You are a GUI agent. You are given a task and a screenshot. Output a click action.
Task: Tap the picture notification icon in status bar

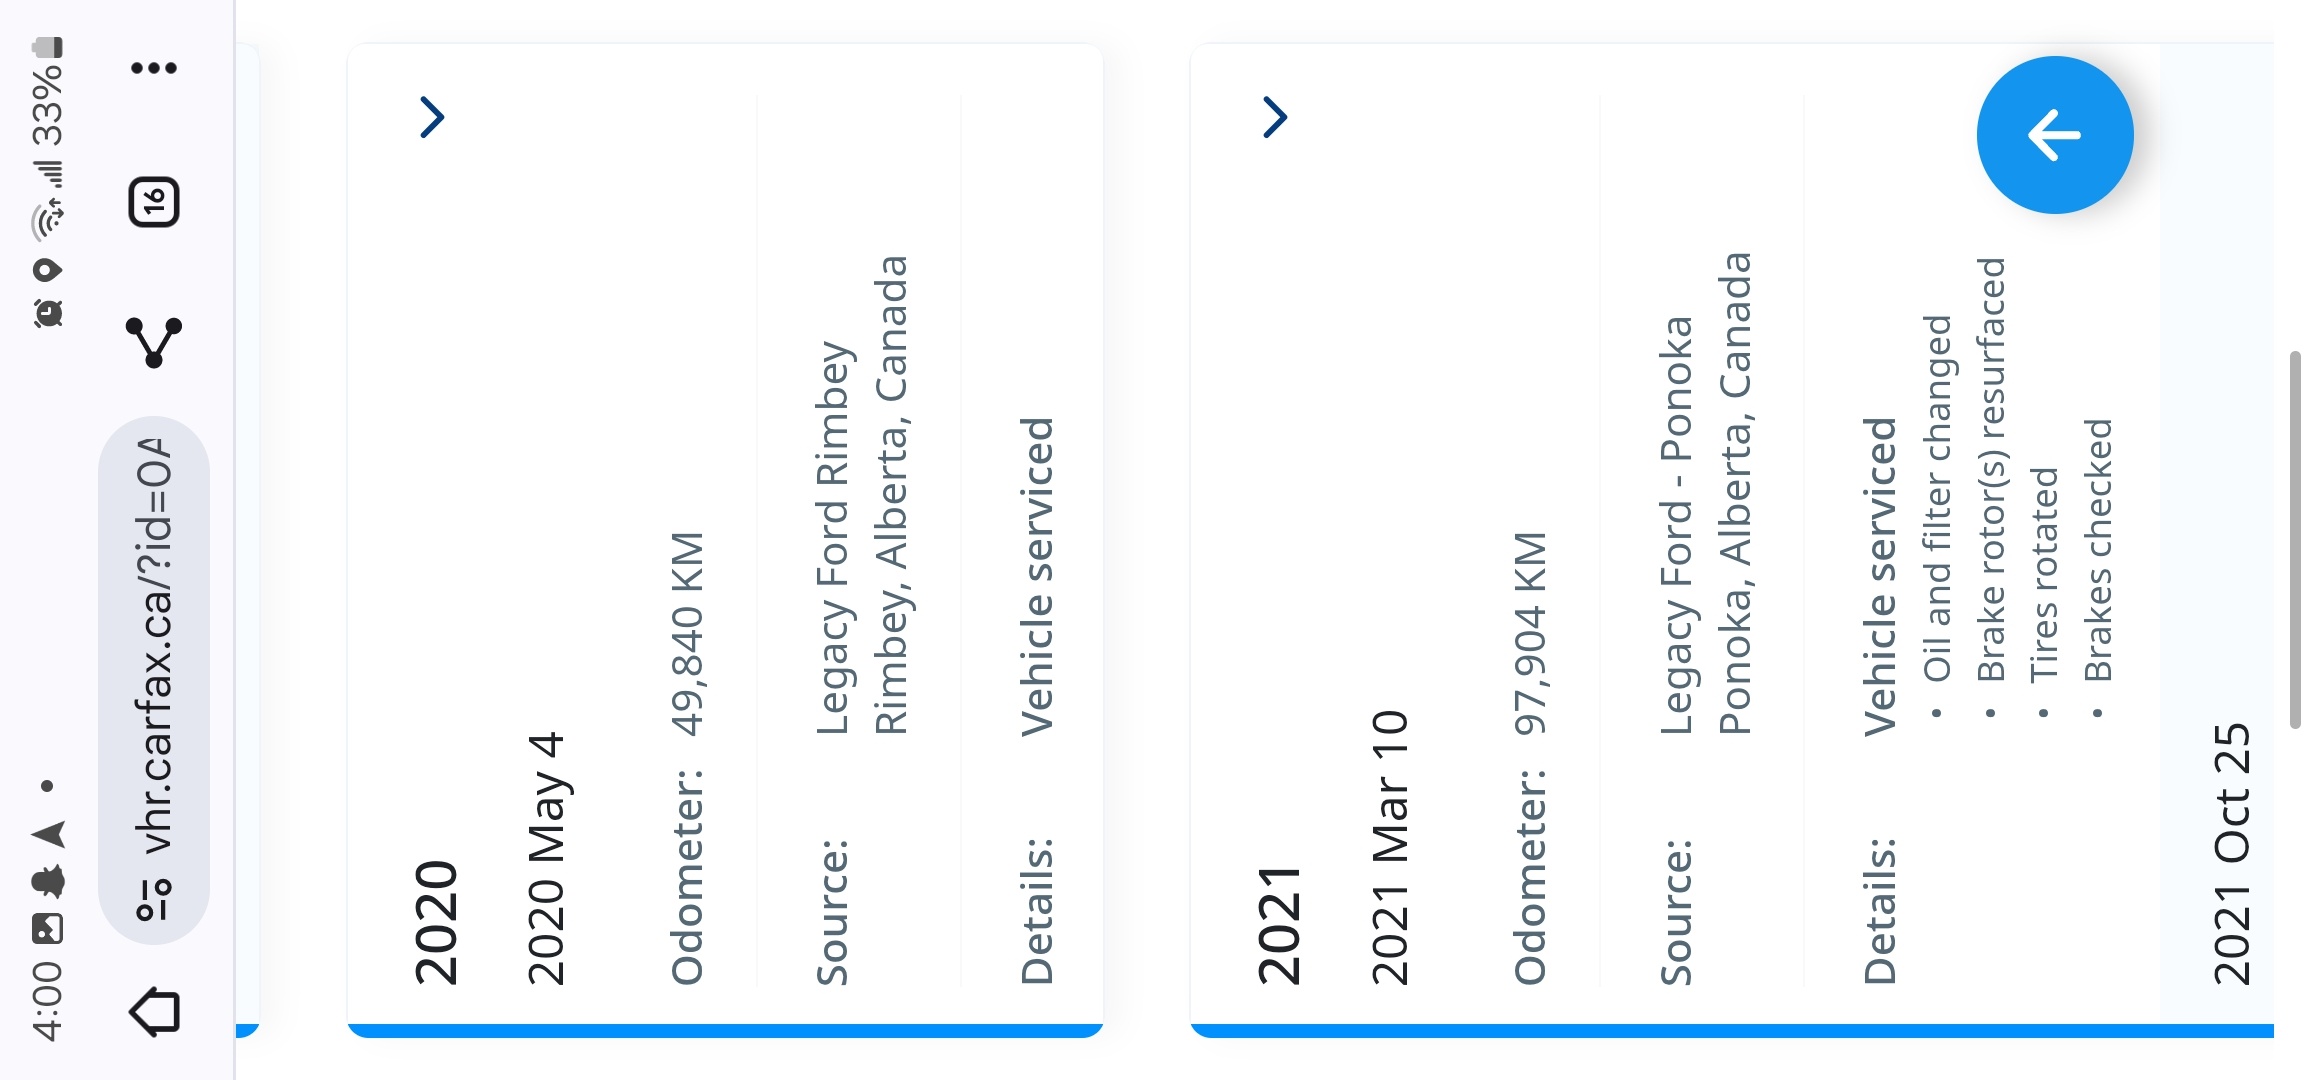point(47,928)
